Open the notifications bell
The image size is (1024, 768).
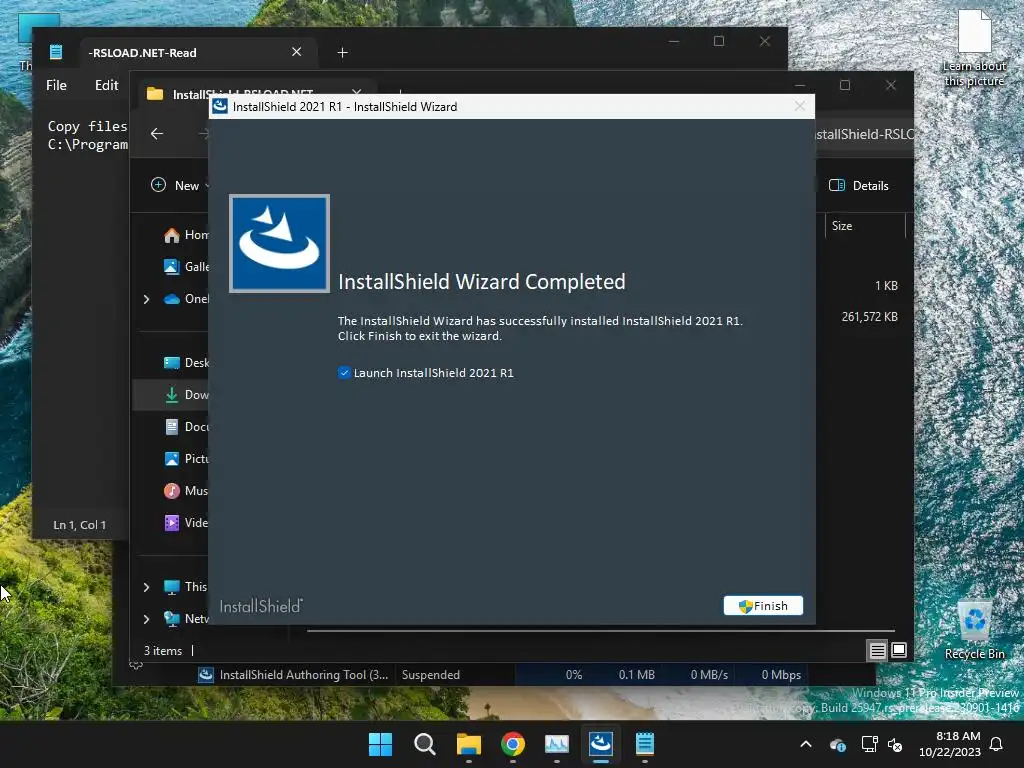996,744
